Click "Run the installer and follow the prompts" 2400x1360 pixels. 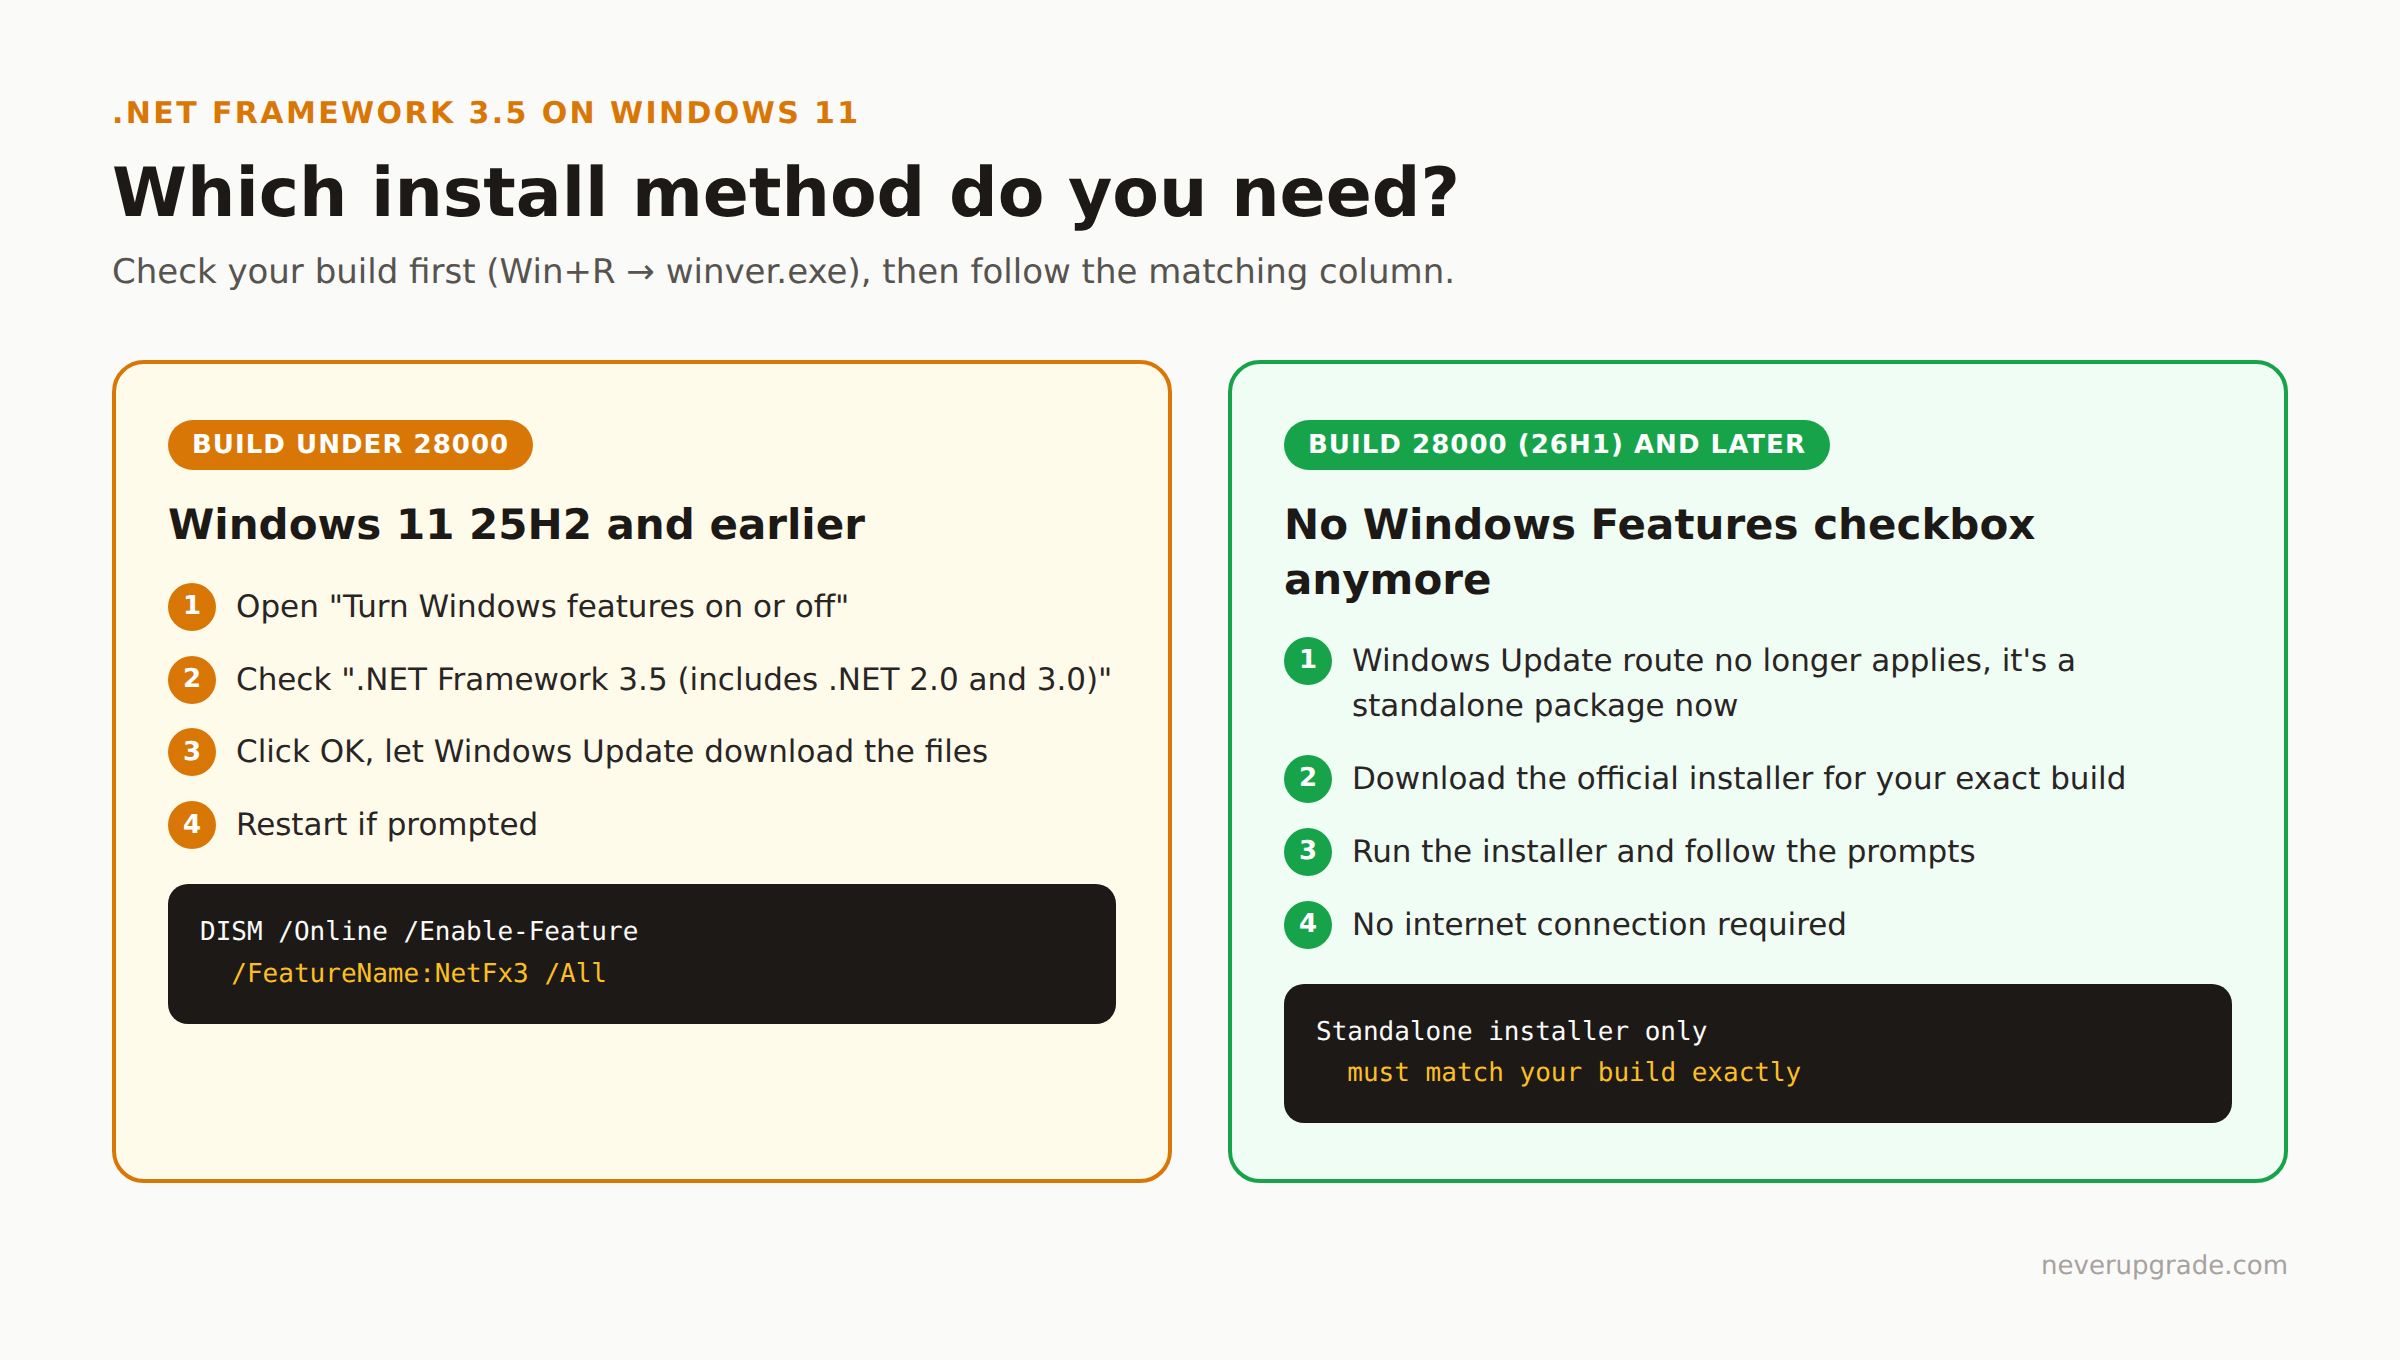pos(1664,851)
